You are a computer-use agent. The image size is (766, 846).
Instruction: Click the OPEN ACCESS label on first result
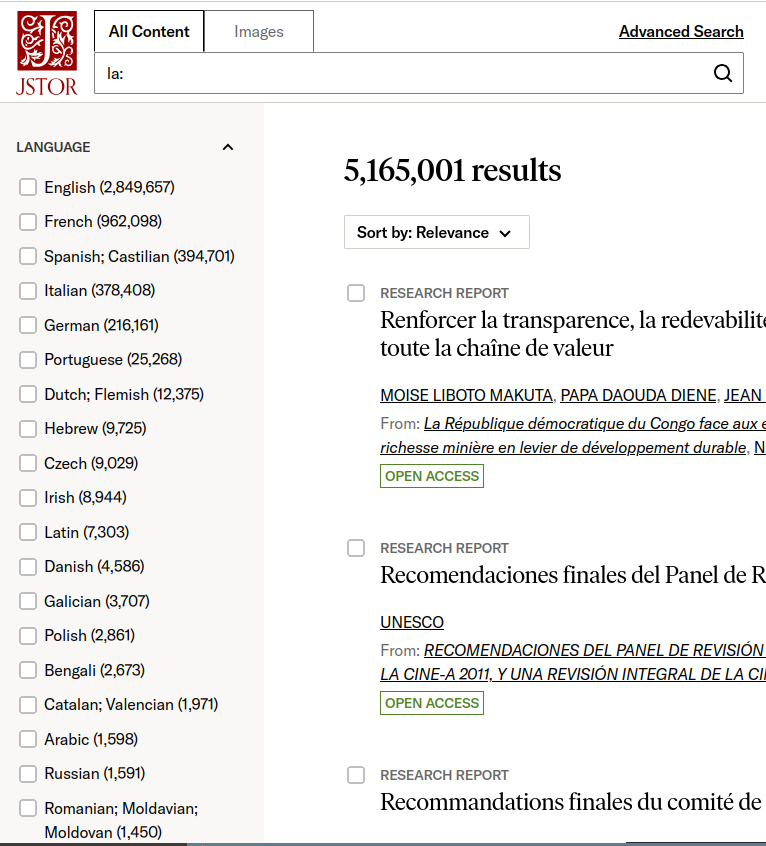click(x=431, y=476)
